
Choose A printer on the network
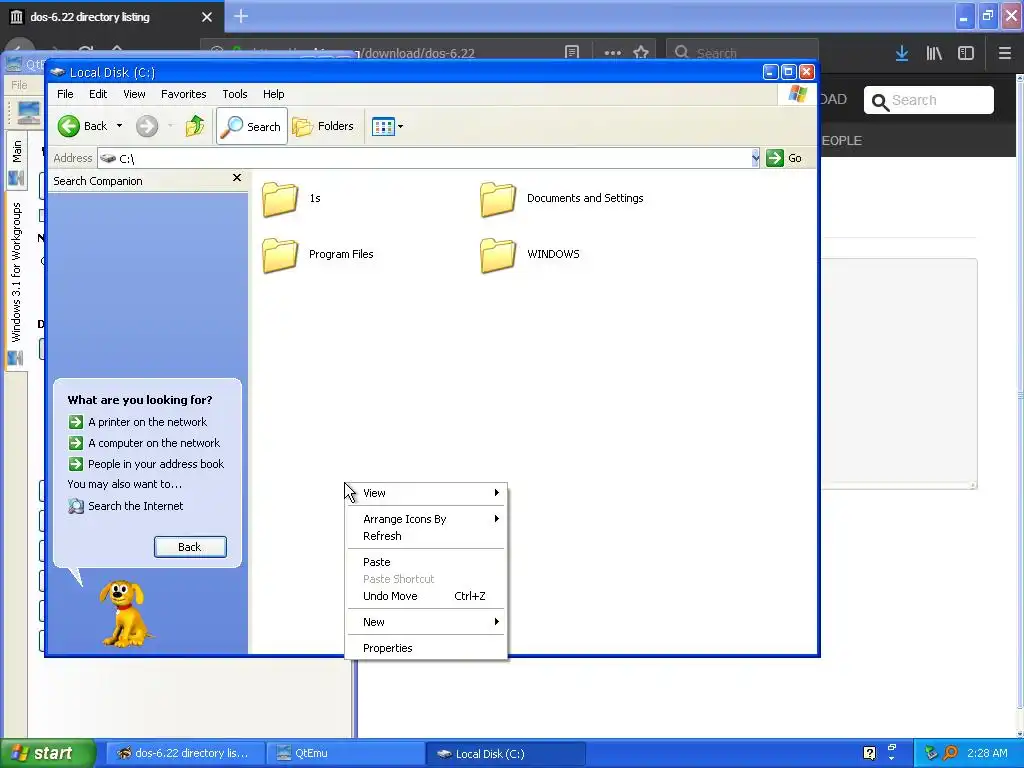point(138,422)
